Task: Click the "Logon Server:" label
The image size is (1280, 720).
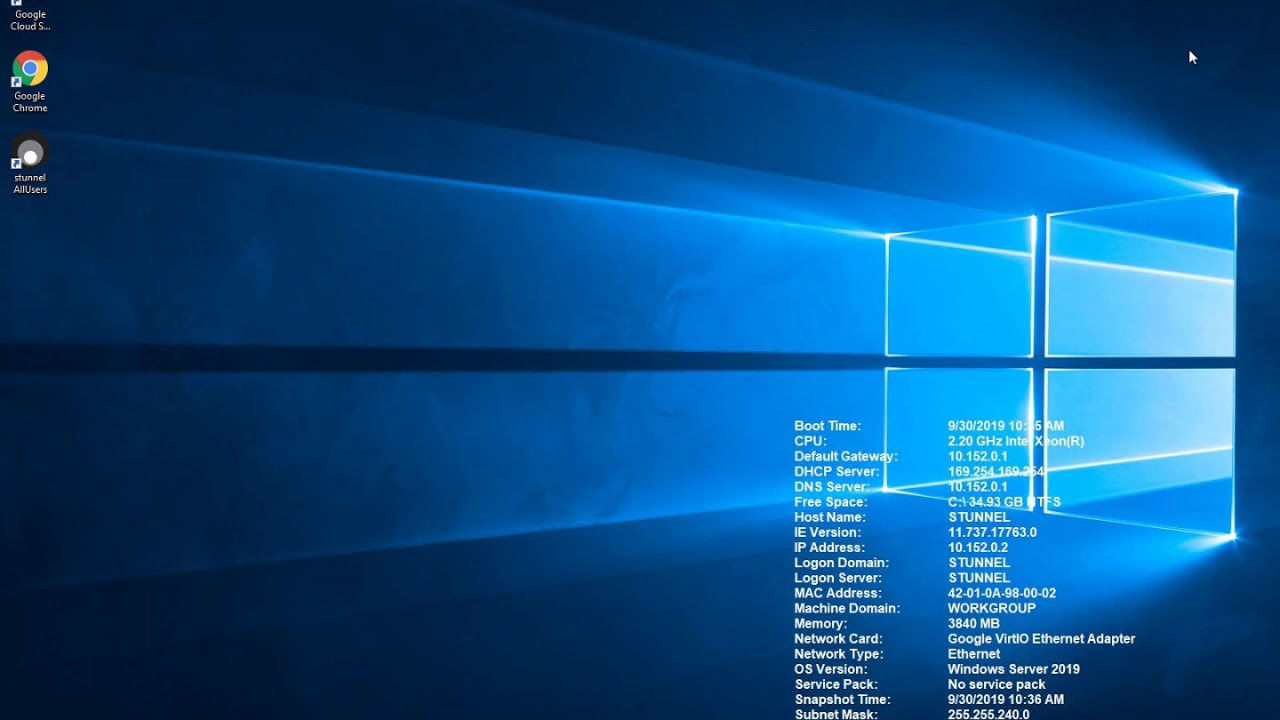Action: [x=838, y=578]
